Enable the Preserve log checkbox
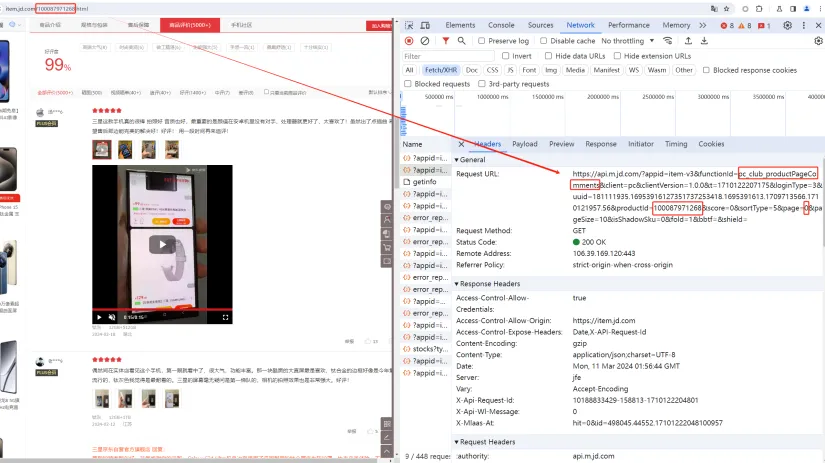825x463 pixels. click(483, 41)
